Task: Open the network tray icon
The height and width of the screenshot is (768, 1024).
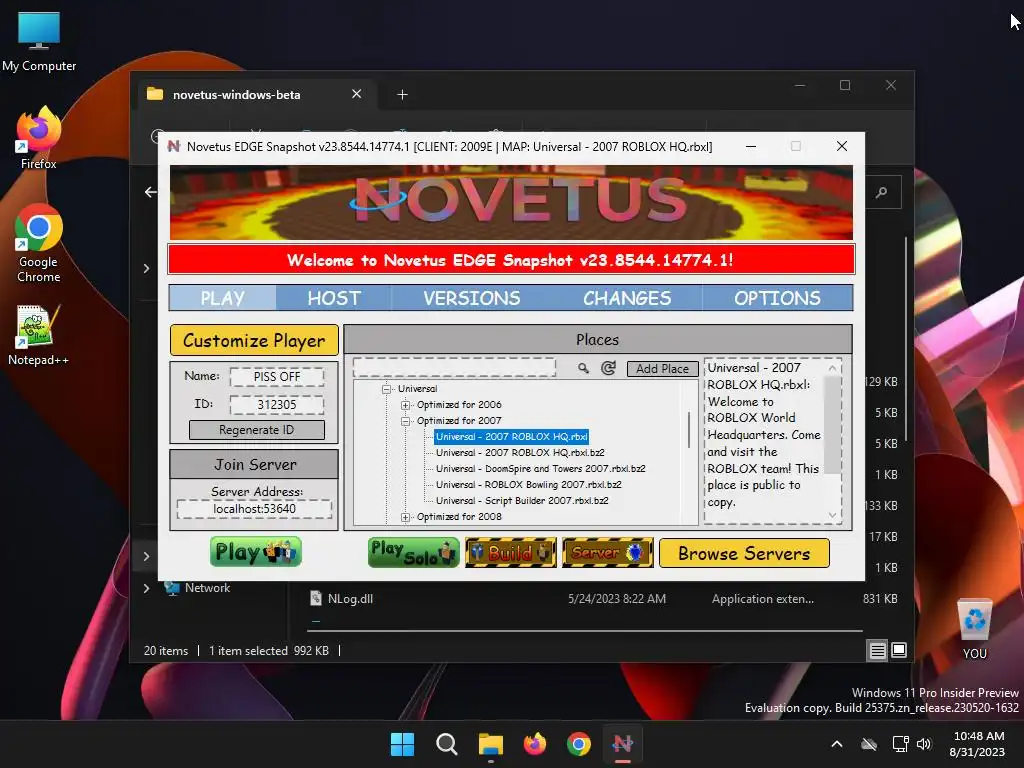Action: point(901,744)
